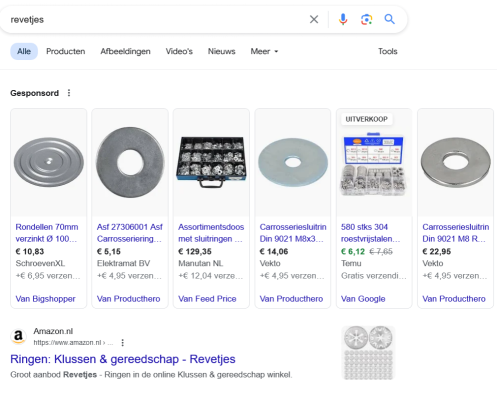
Task: Open the €14,06 Carrosseriesluitring image
Action: coord(293,163)
